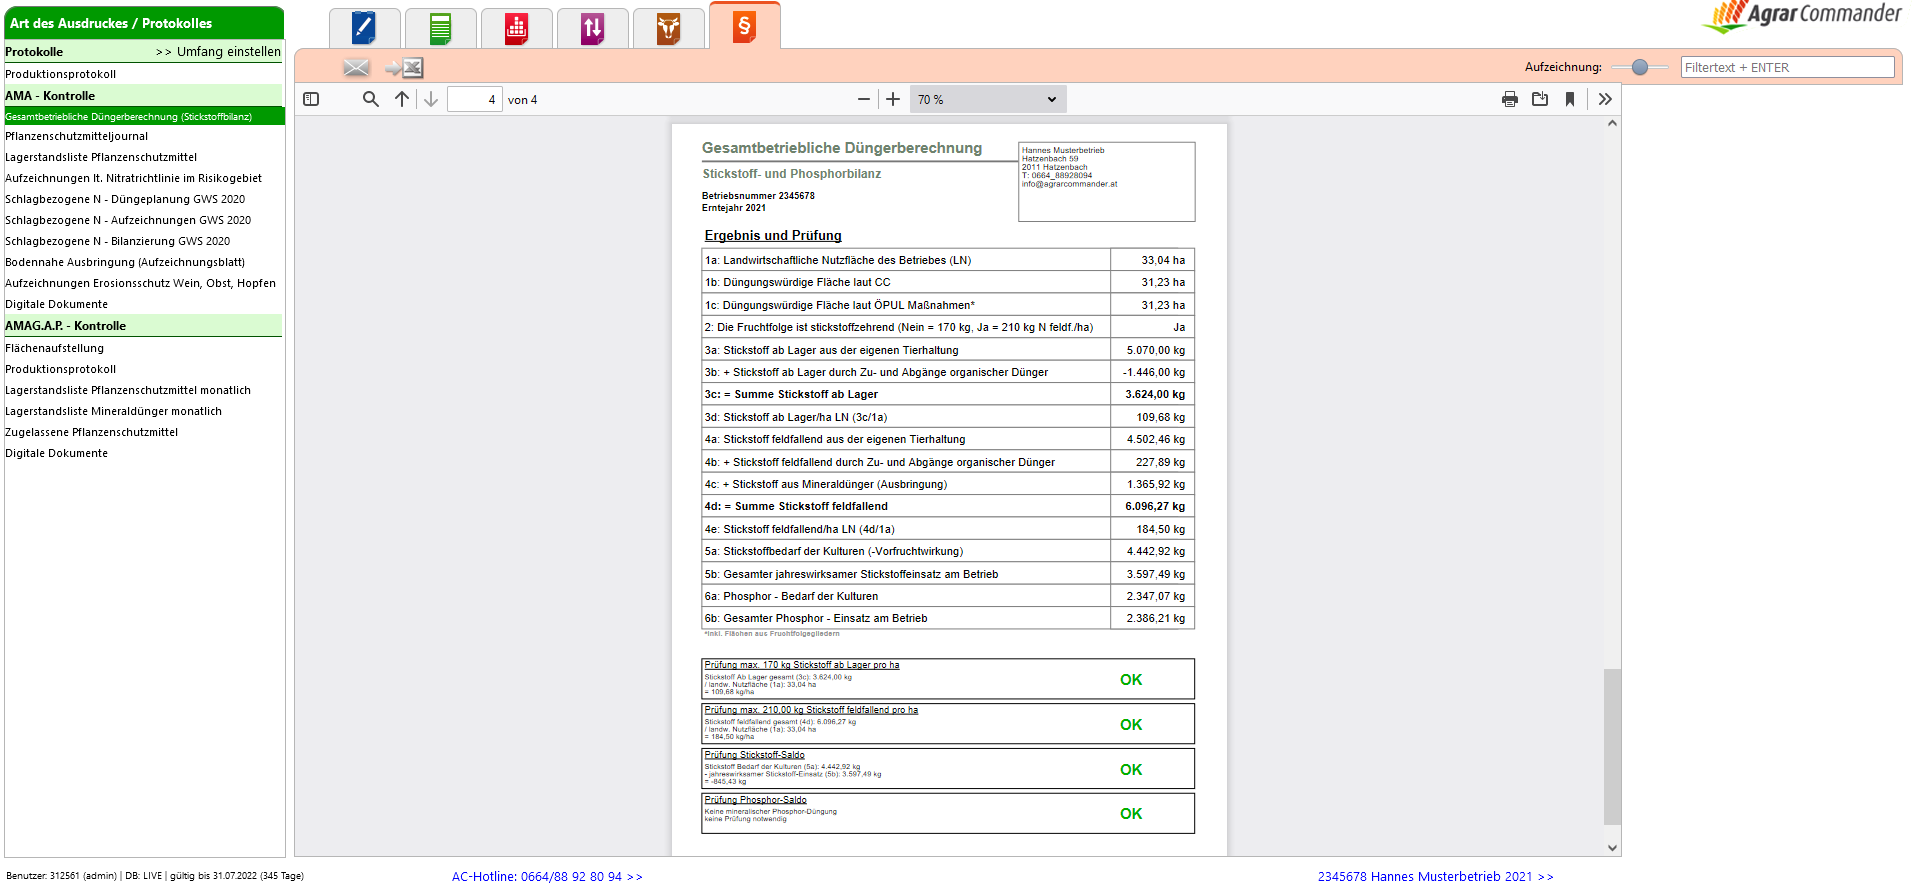Open the 70 % zoom dropdown

tap(988, 99)
